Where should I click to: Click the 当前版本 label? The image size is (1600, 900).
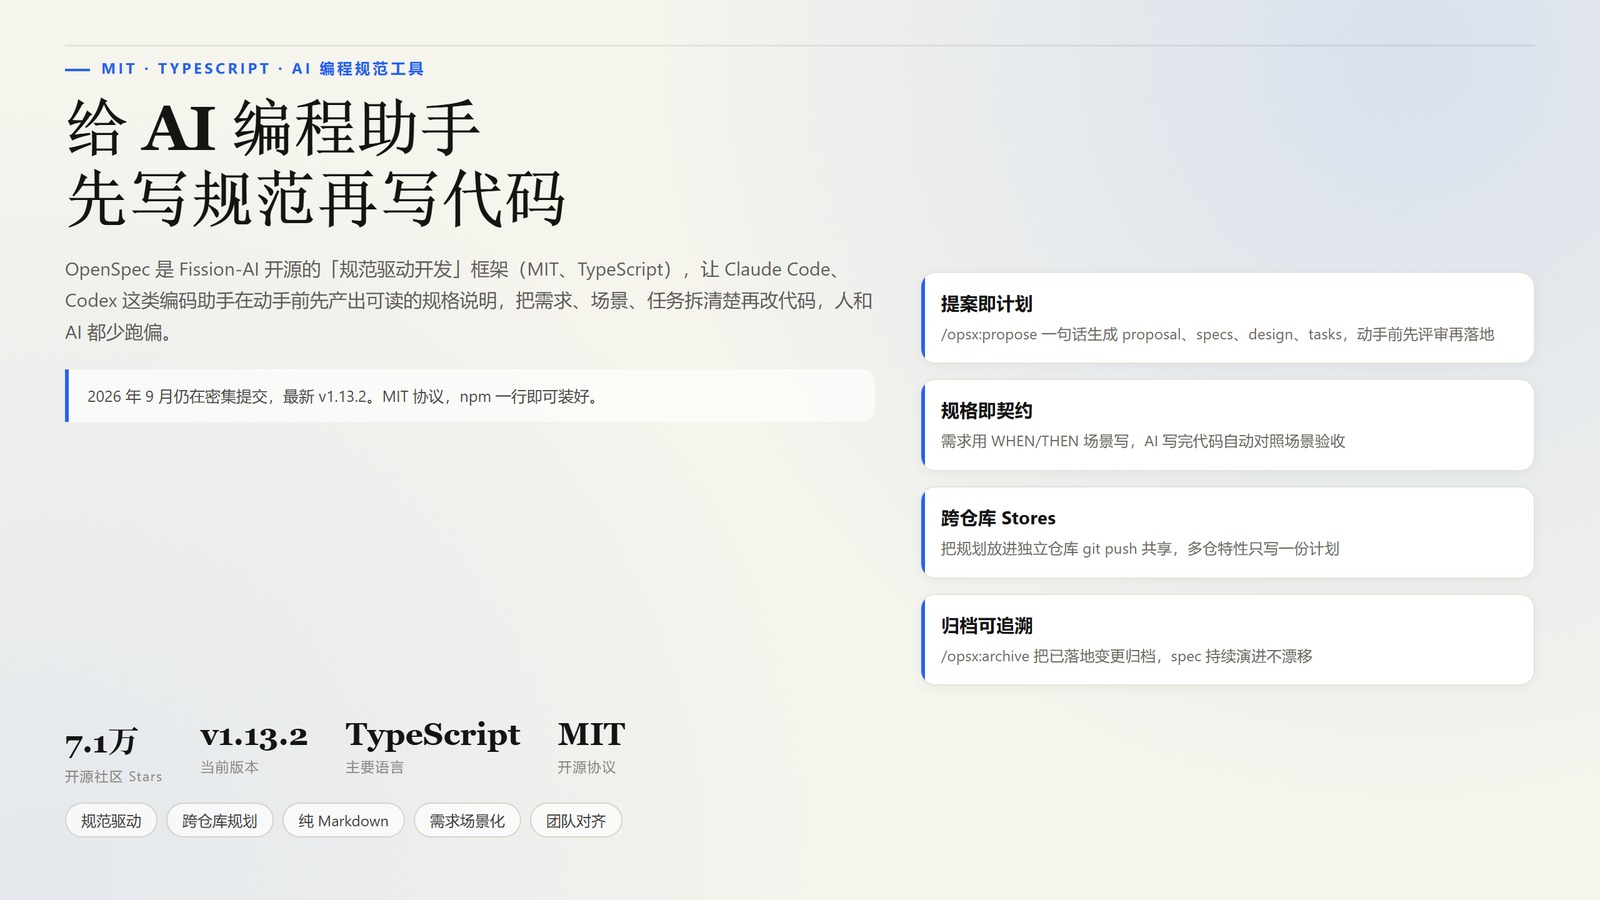pos(229,767)
